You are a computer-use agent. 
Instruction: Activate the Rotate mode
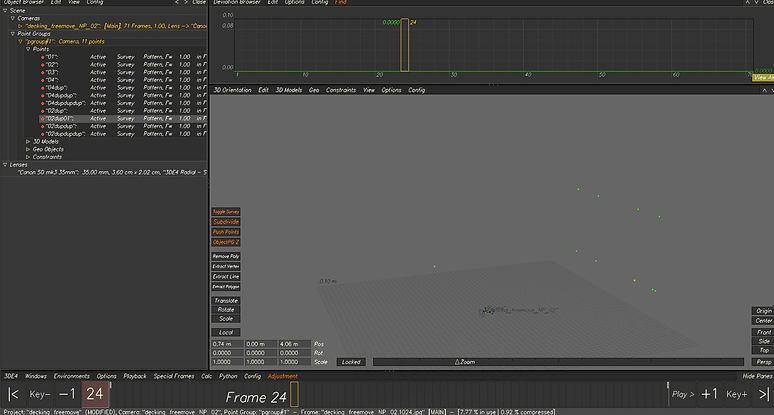(226, 310)
